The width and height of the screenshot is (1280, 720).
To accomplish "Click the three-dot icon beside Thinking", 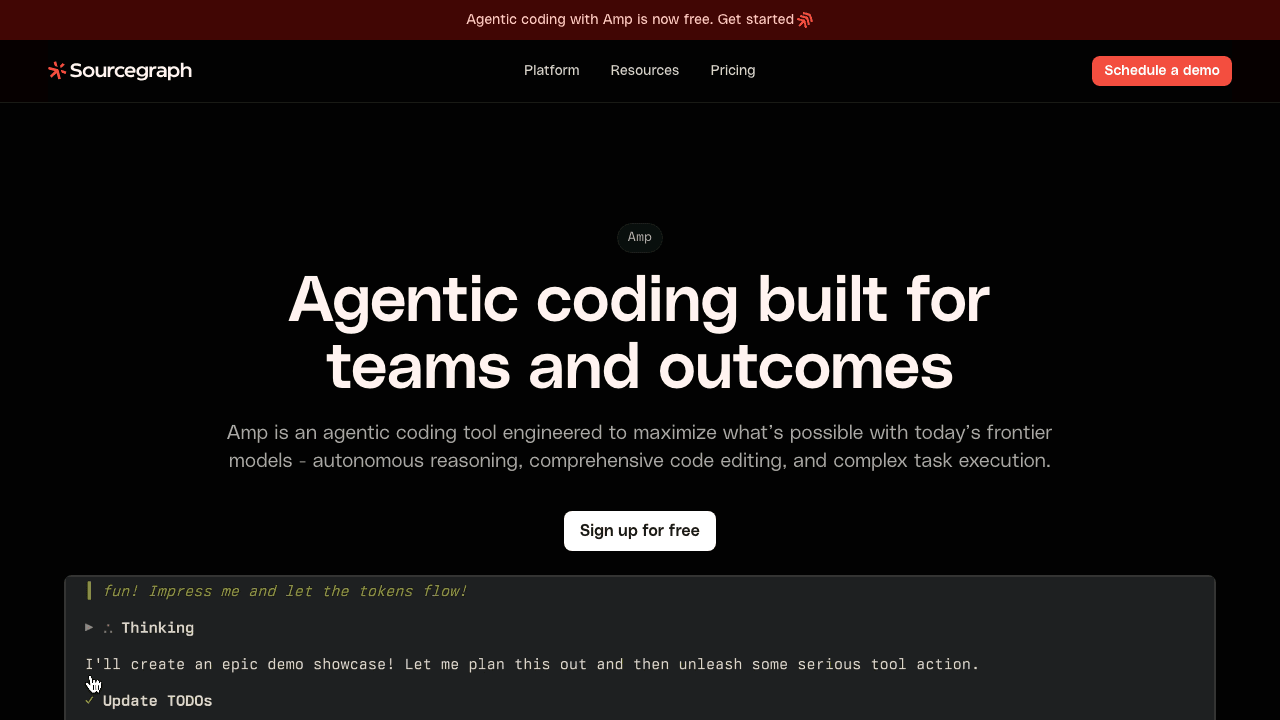I will 108,628.
